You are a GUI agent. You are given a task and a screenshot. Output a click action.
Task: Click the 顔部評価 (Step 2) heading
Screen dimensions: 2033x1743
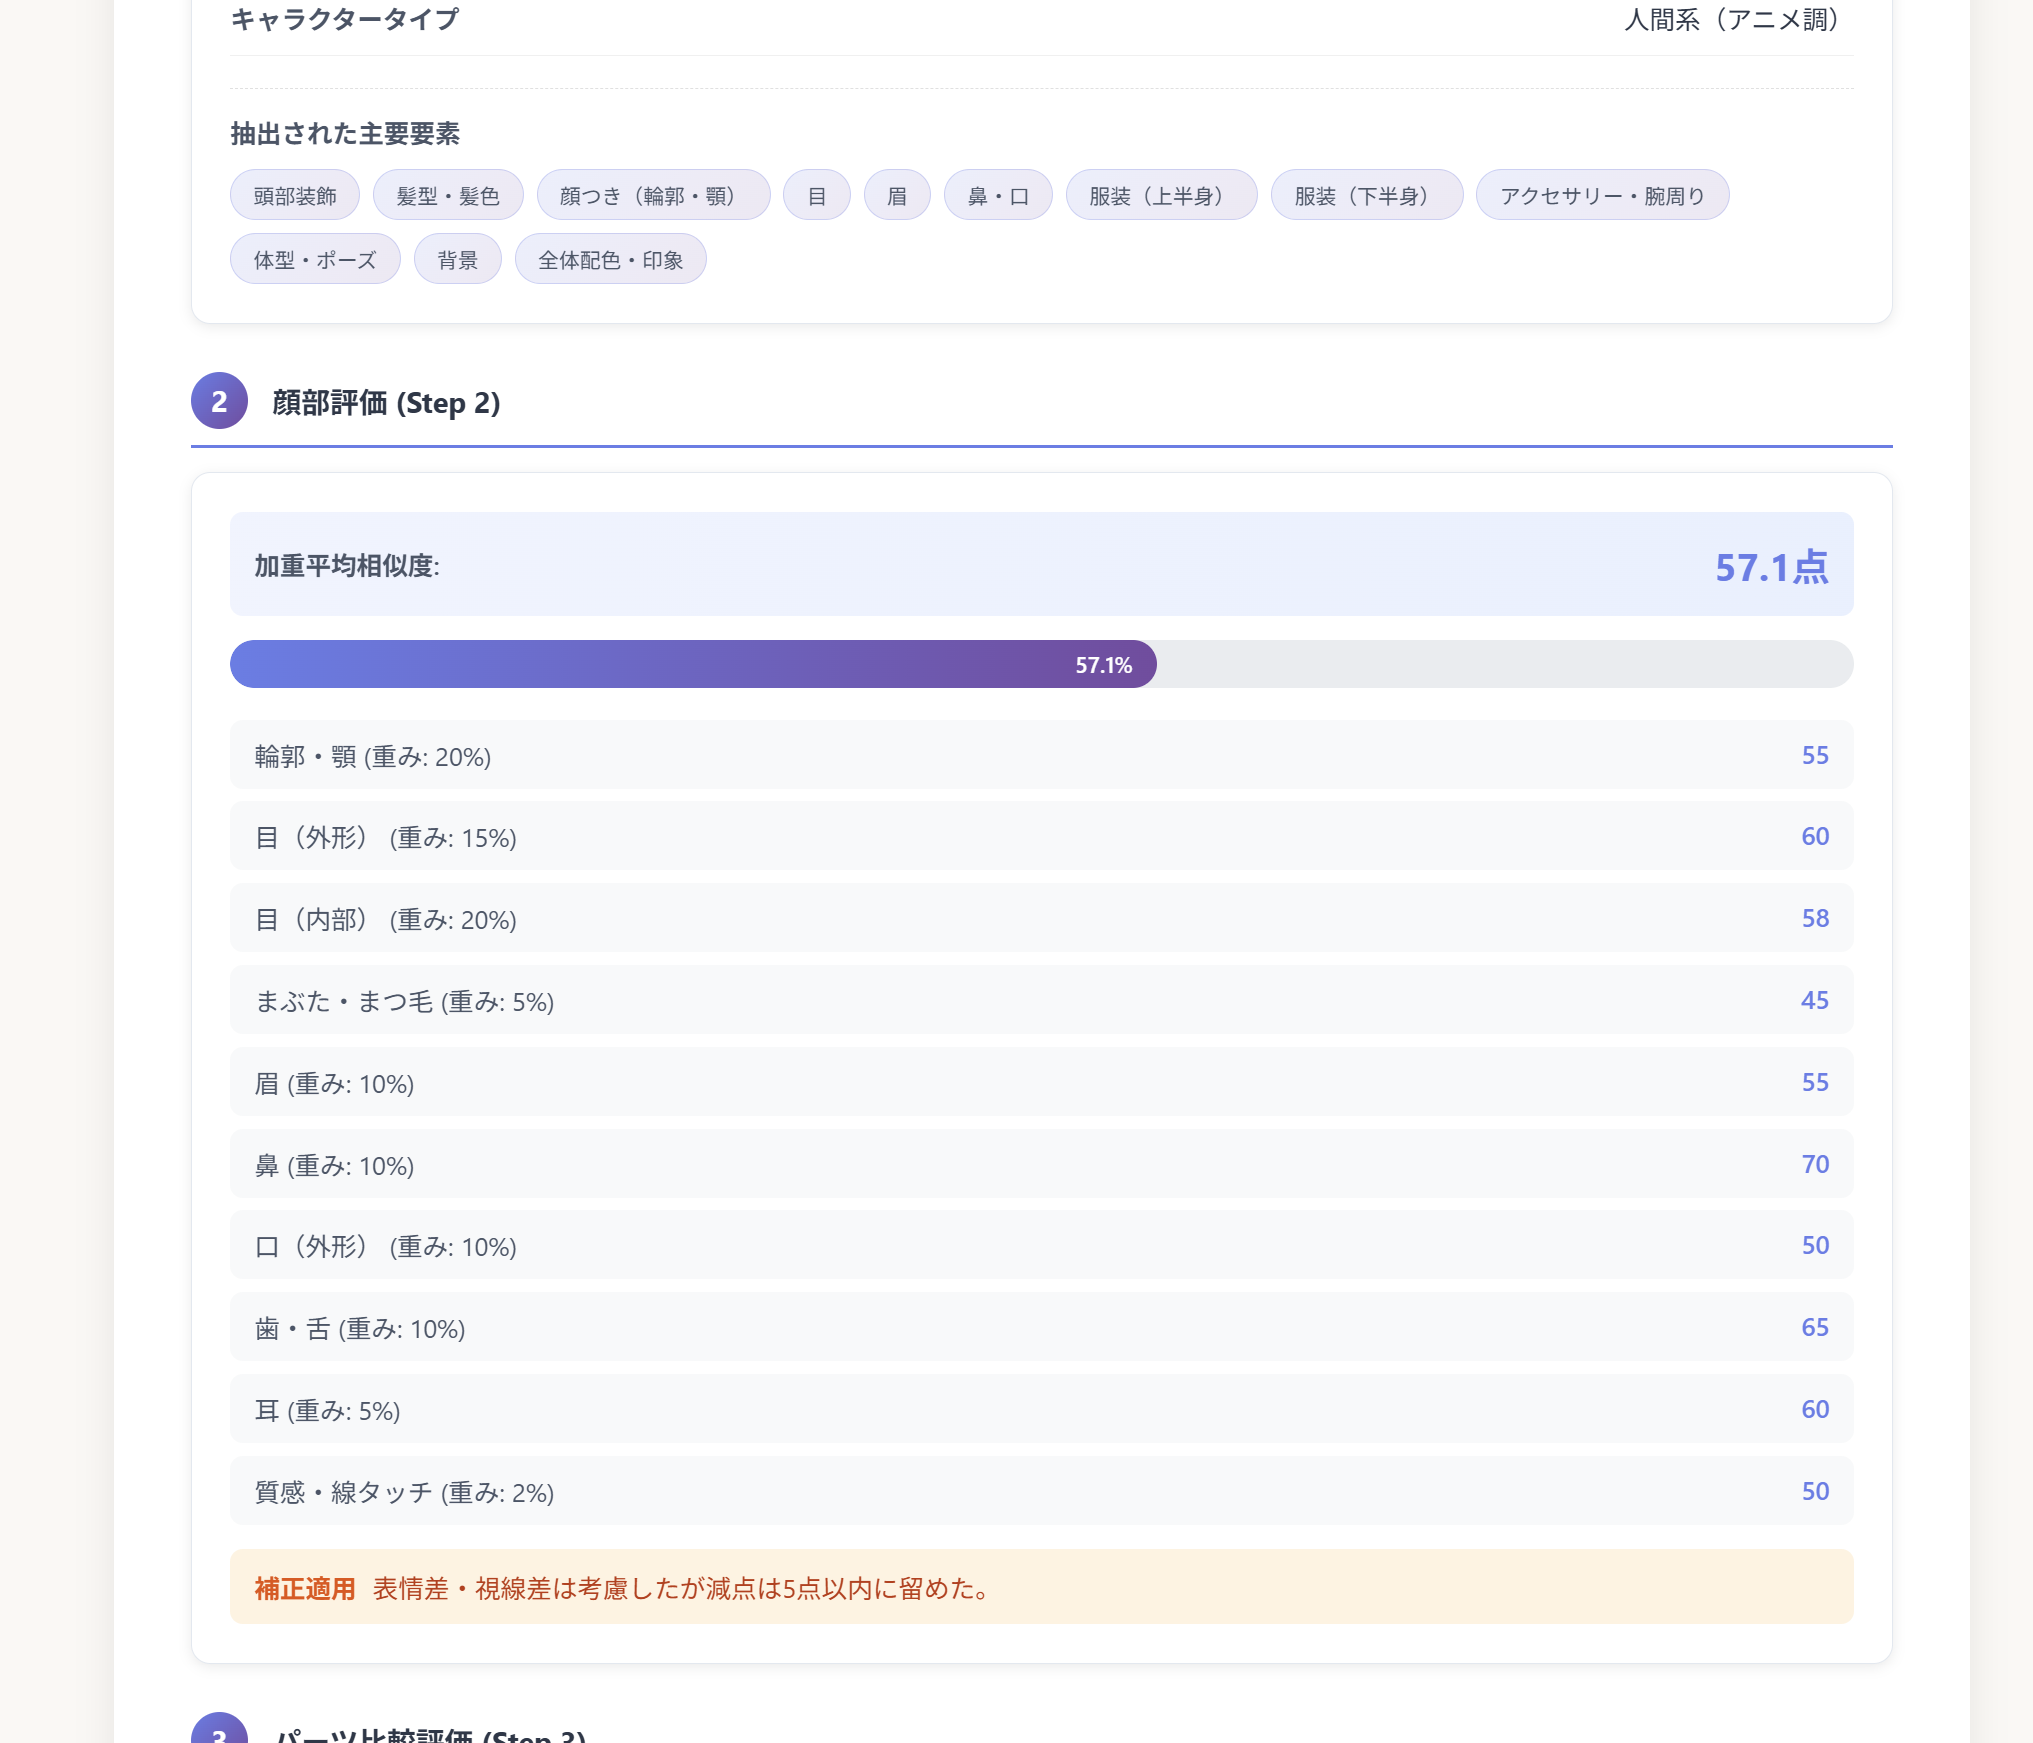(x=386, y=403)
